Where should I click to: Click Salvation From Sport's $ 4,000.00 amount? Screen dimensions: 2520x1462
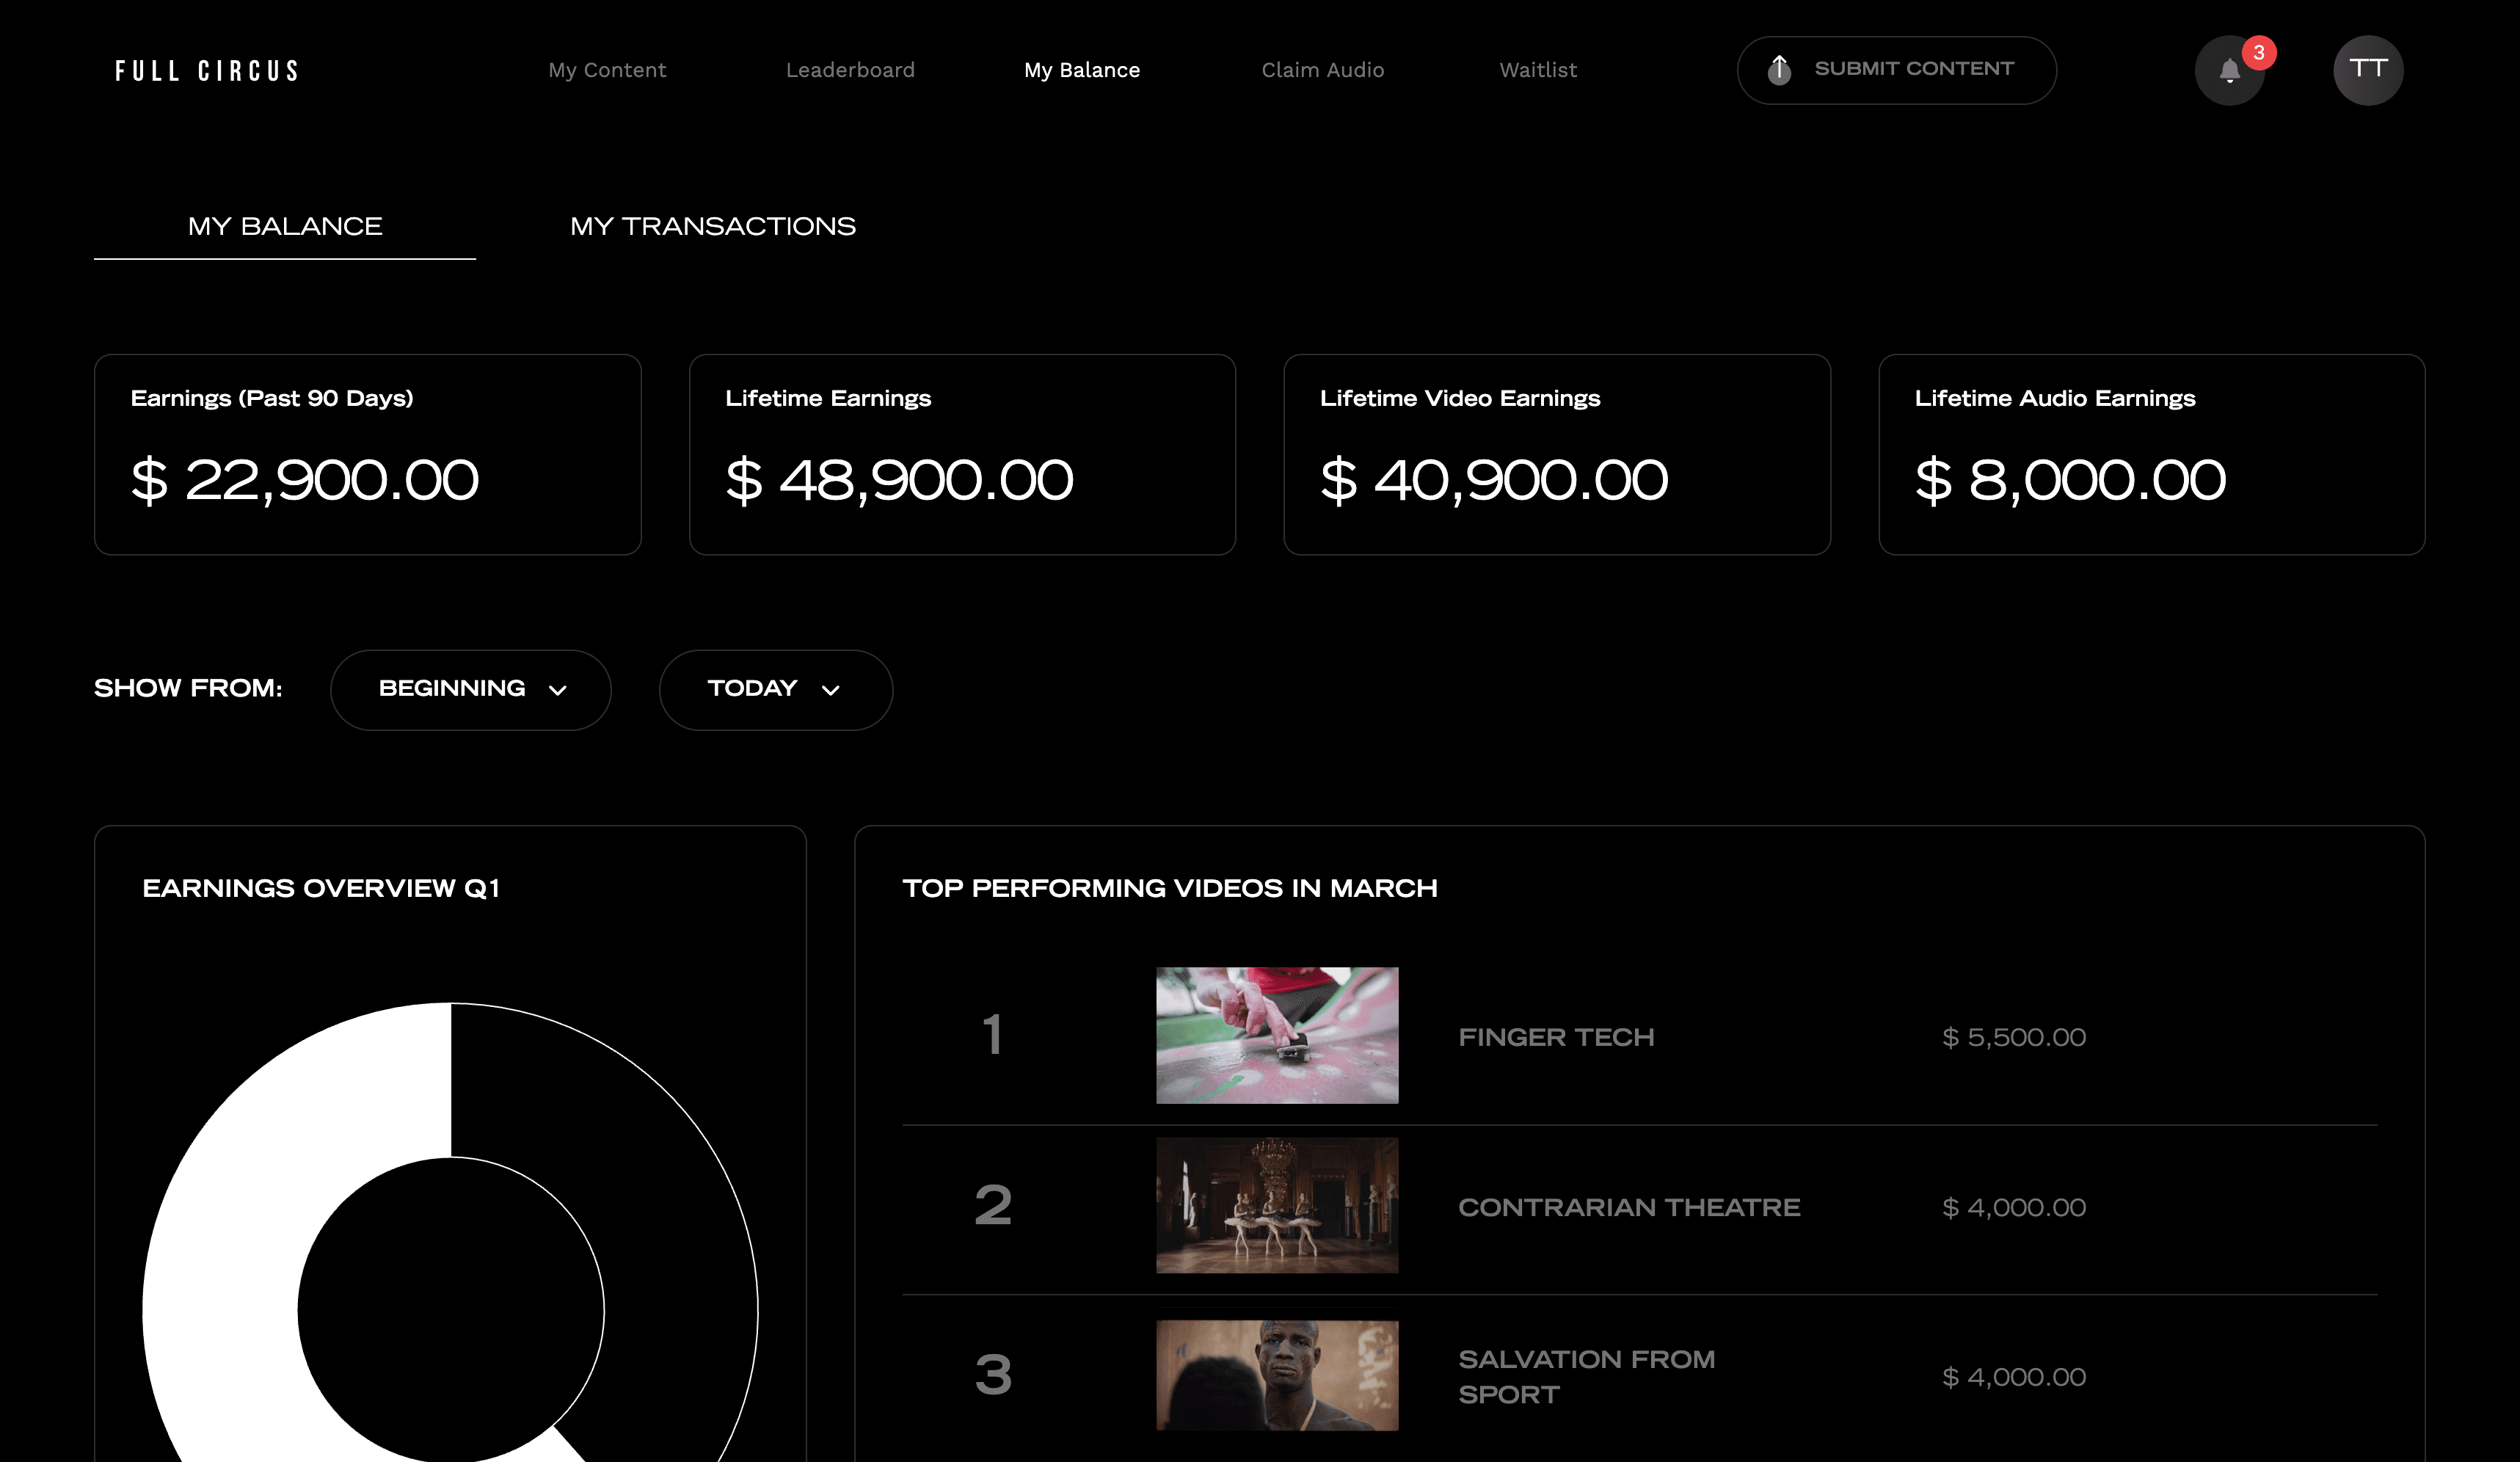pyautogui.click(x=2014, y=1377)
